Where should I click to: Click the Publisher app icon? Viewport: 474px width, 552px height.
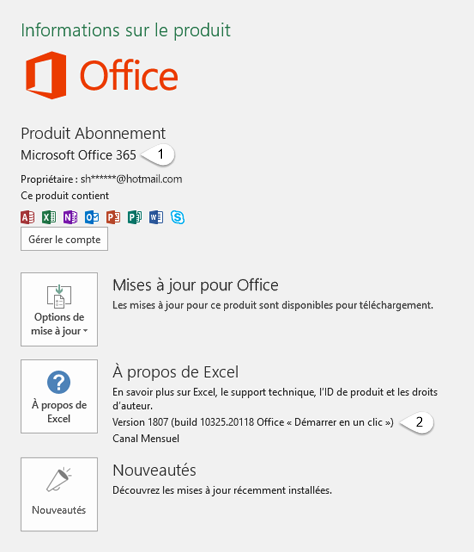click(x=135, y=217)
